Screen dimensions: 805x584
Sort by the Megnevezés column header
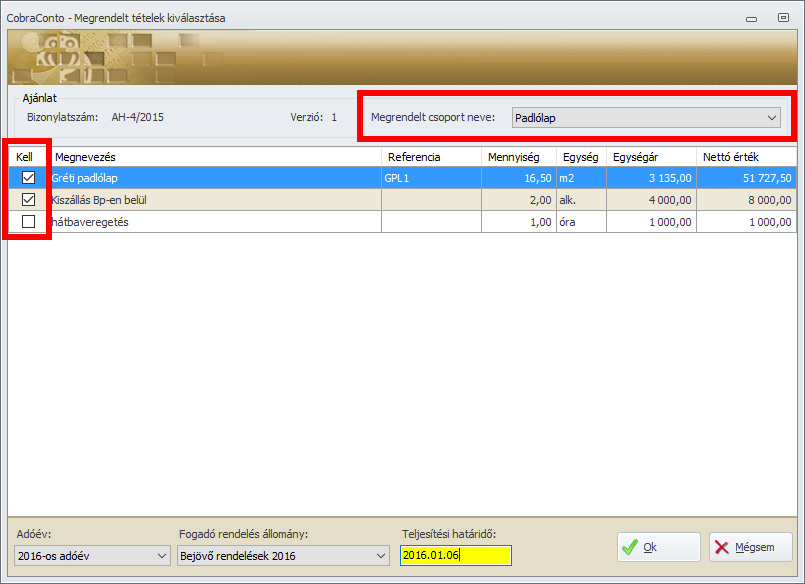(x=217, y=157)
